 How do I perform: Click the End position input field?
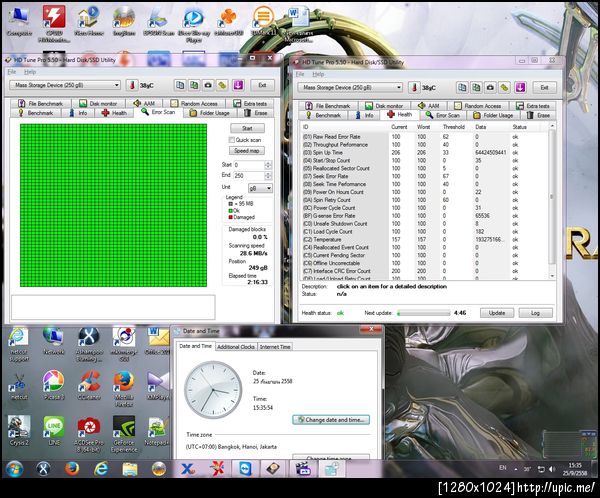(x=249, y=176)
